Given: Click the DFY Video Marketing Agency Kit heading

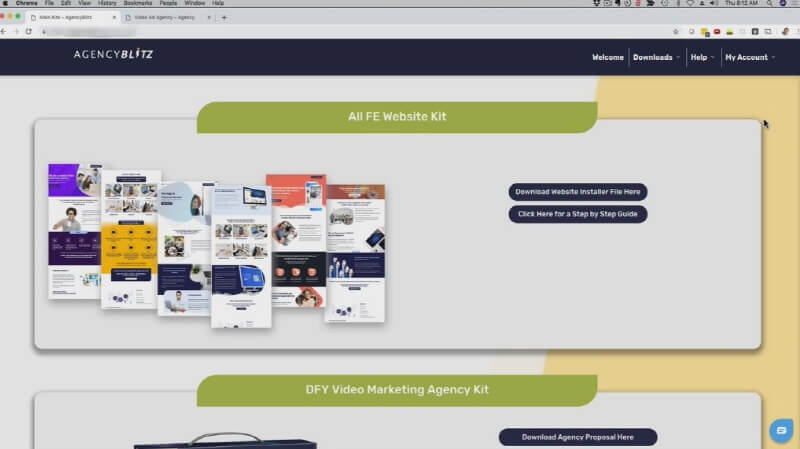Looking at the screenshot, I should pos(397,390).
